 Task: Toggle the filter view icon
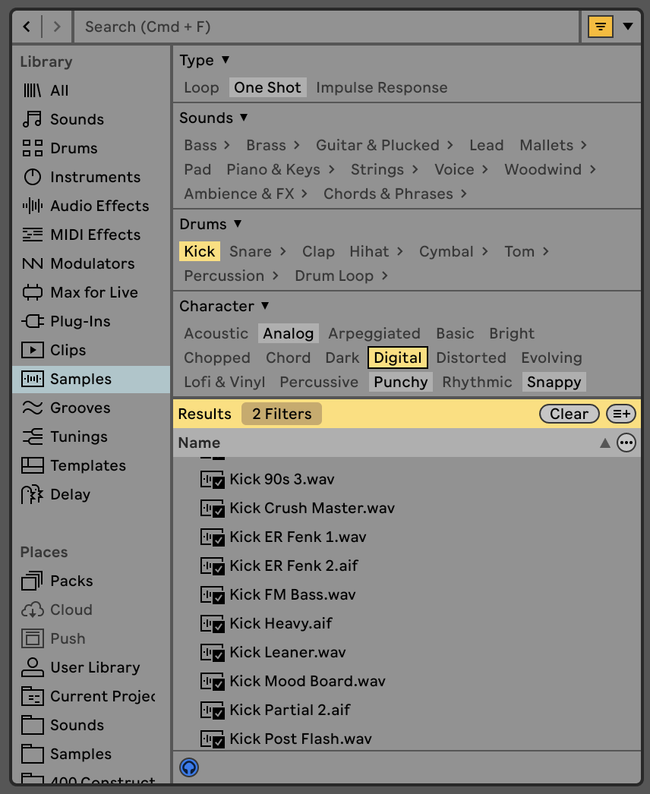tap(599, 27)
